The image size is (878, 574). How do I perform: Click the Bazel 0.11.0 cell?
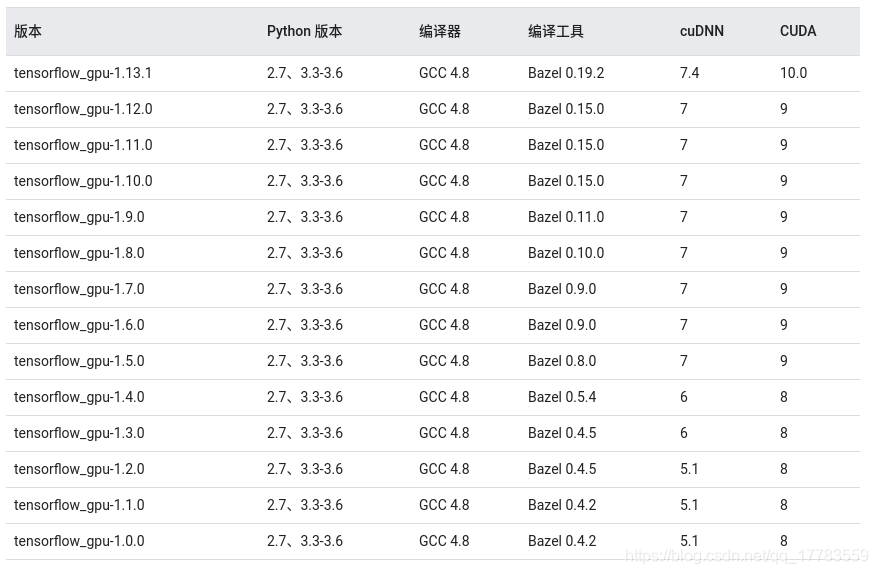(566, 217)
